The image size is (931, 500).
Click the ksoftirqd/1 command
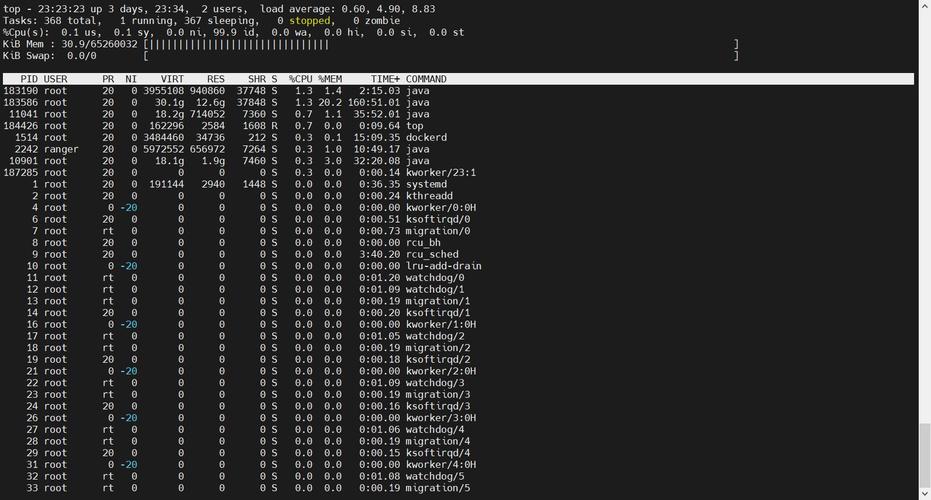tap(438, 313)
